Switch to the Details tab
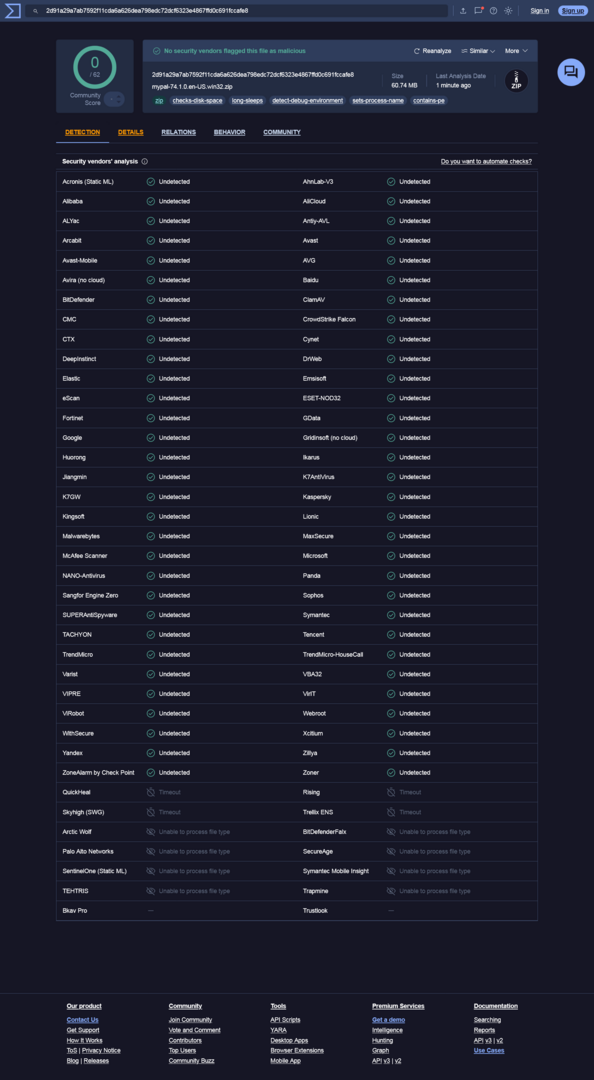This screenshot has height=1080, width=594. click(x=131, y=132)
